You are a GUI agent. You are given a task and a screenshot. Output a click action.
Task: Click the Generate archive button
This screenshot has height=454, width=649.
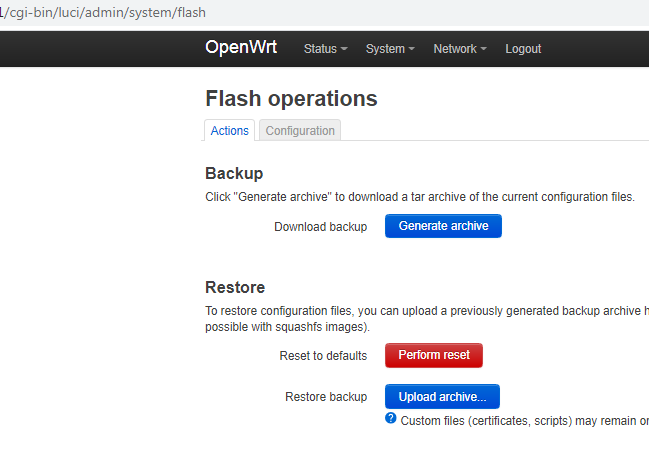click(x=443, y=226)
